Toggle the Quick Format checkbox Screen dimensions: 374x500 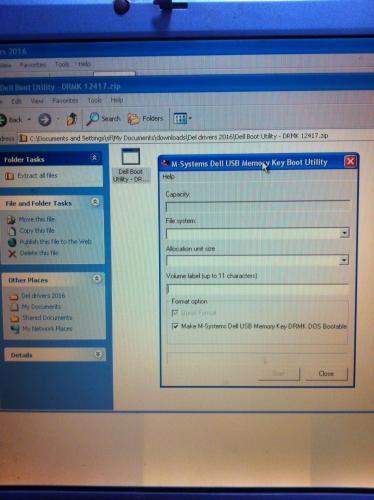click(x=174, y=313)
